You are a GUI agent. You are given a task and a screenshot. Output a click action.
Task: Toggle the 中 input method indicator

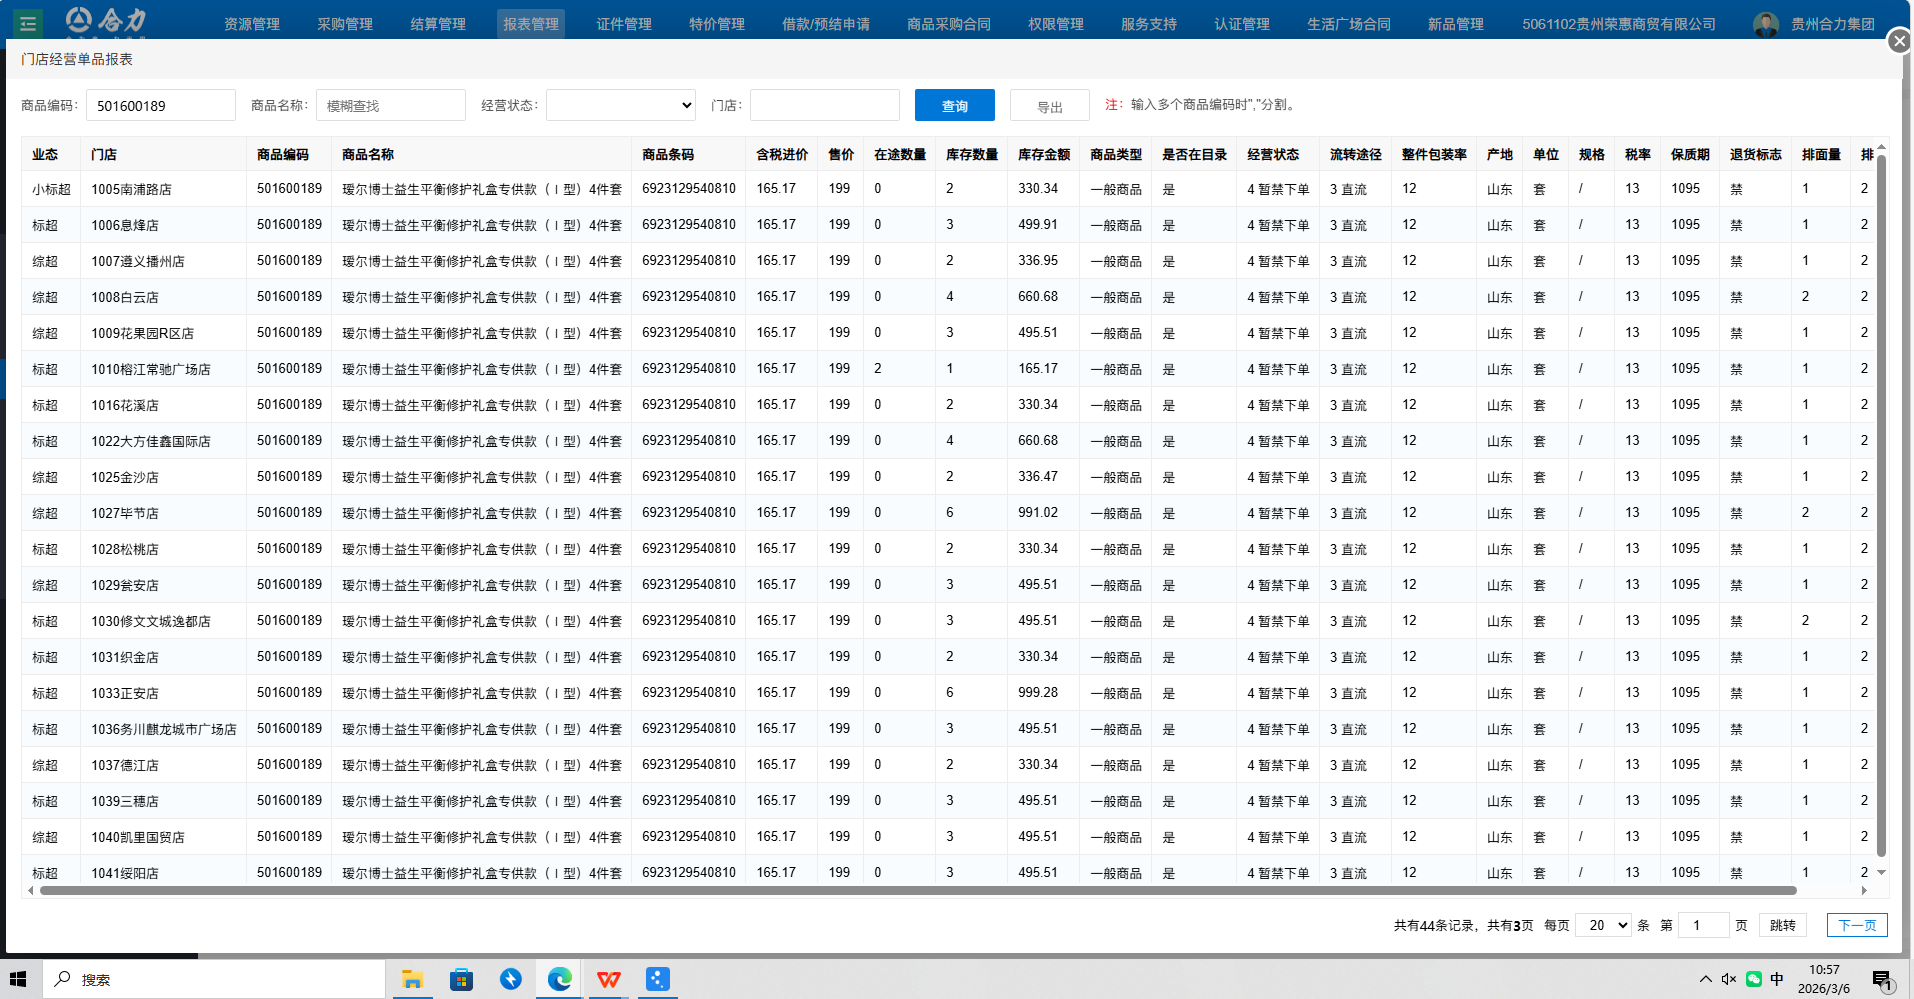tap(1777, 979)
